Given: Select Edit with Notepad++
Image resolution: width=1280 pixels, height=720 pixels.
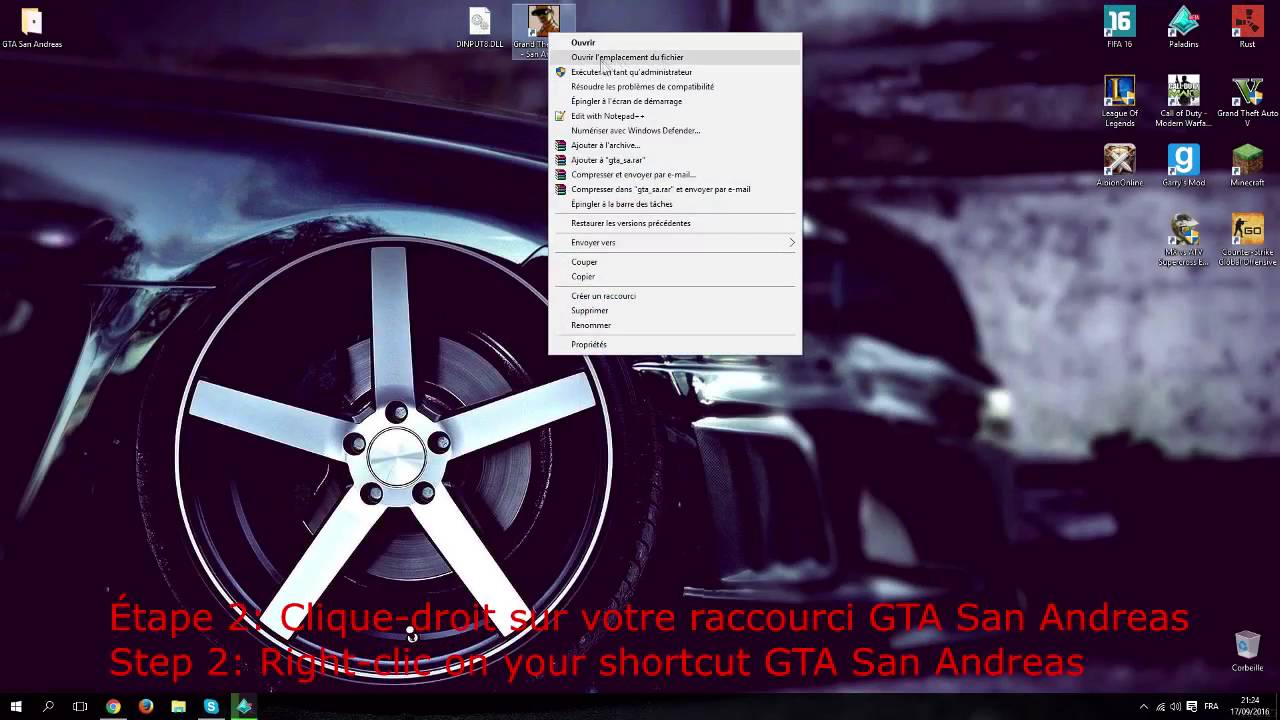Looking at the screenshot, I should point(675,116).
